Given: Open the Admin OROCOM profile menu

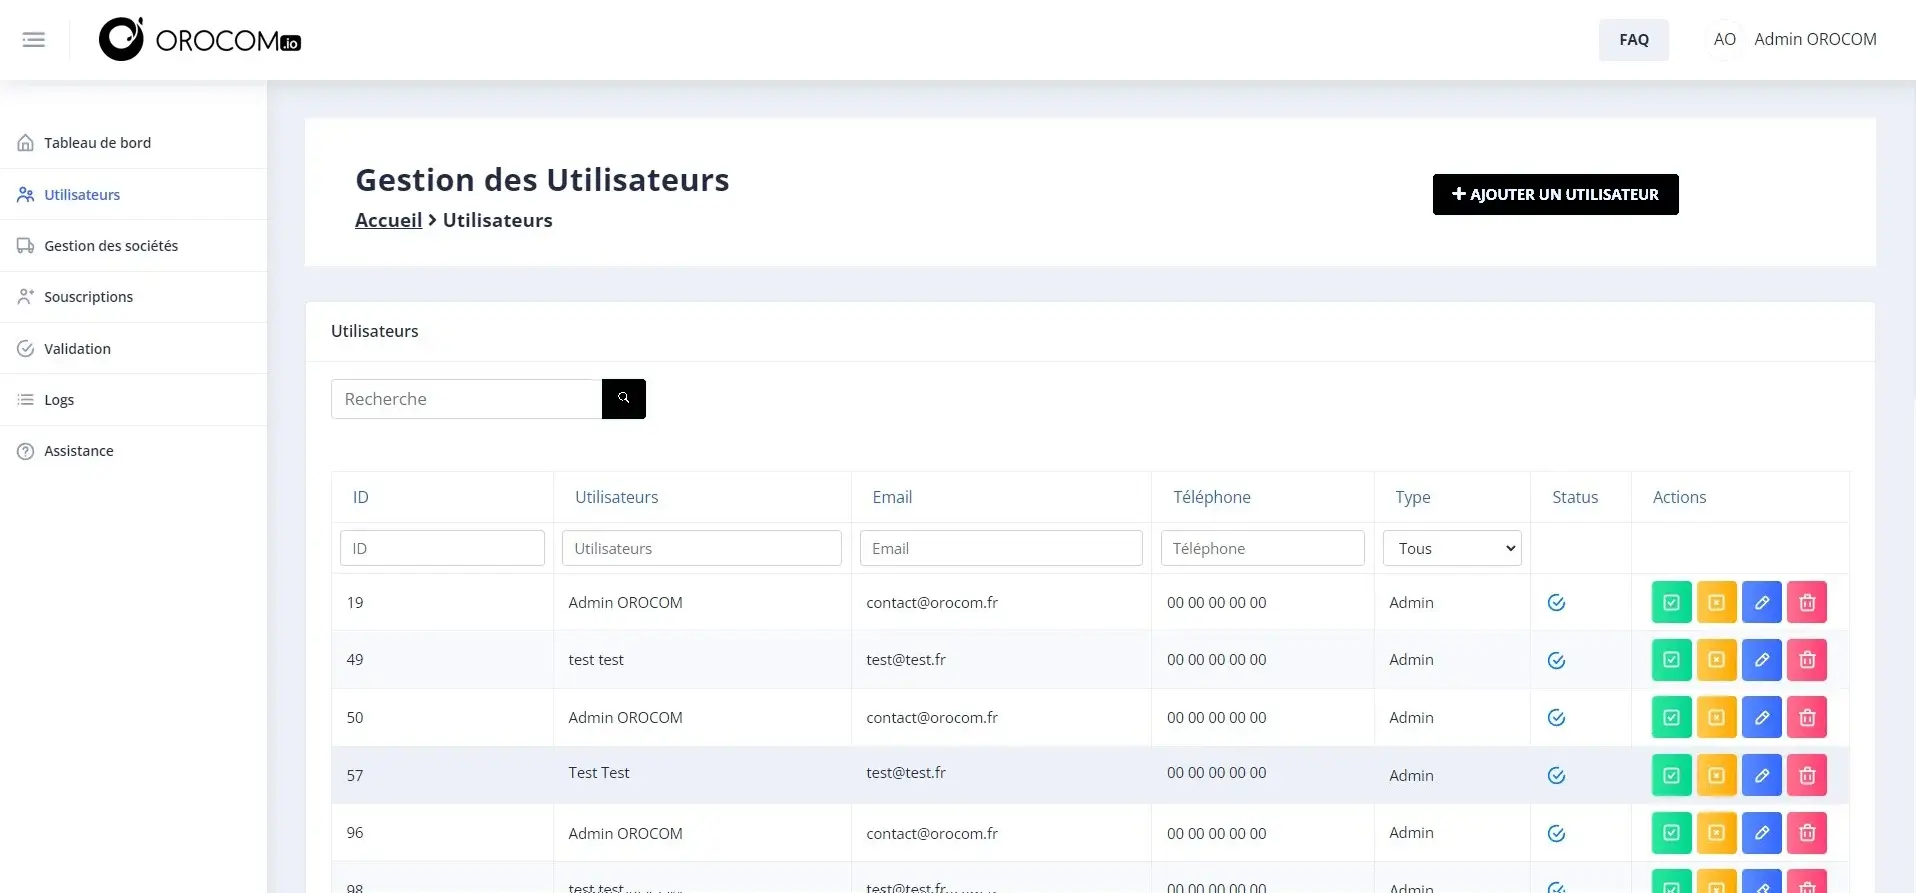Looking at the screenshot, I should 1794,40.
